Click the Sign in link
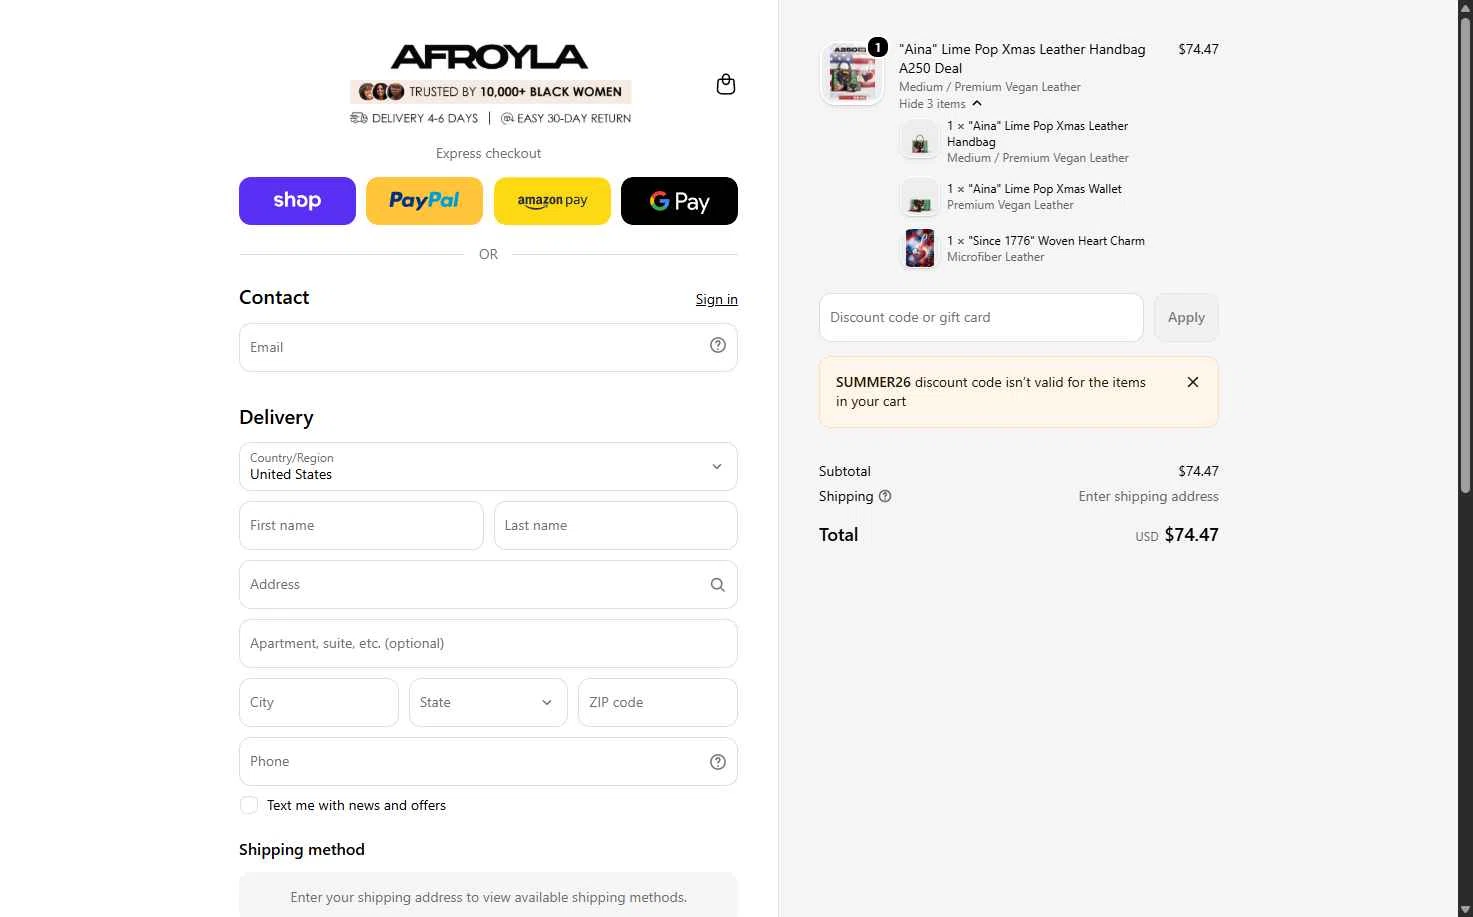1473x917 pixels. (717, 299)
